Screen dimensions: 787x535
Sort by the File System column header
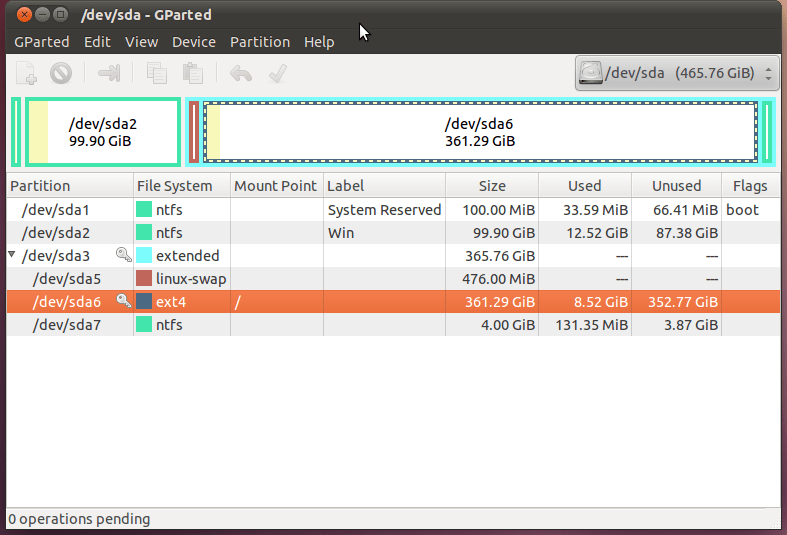point(182,186)
